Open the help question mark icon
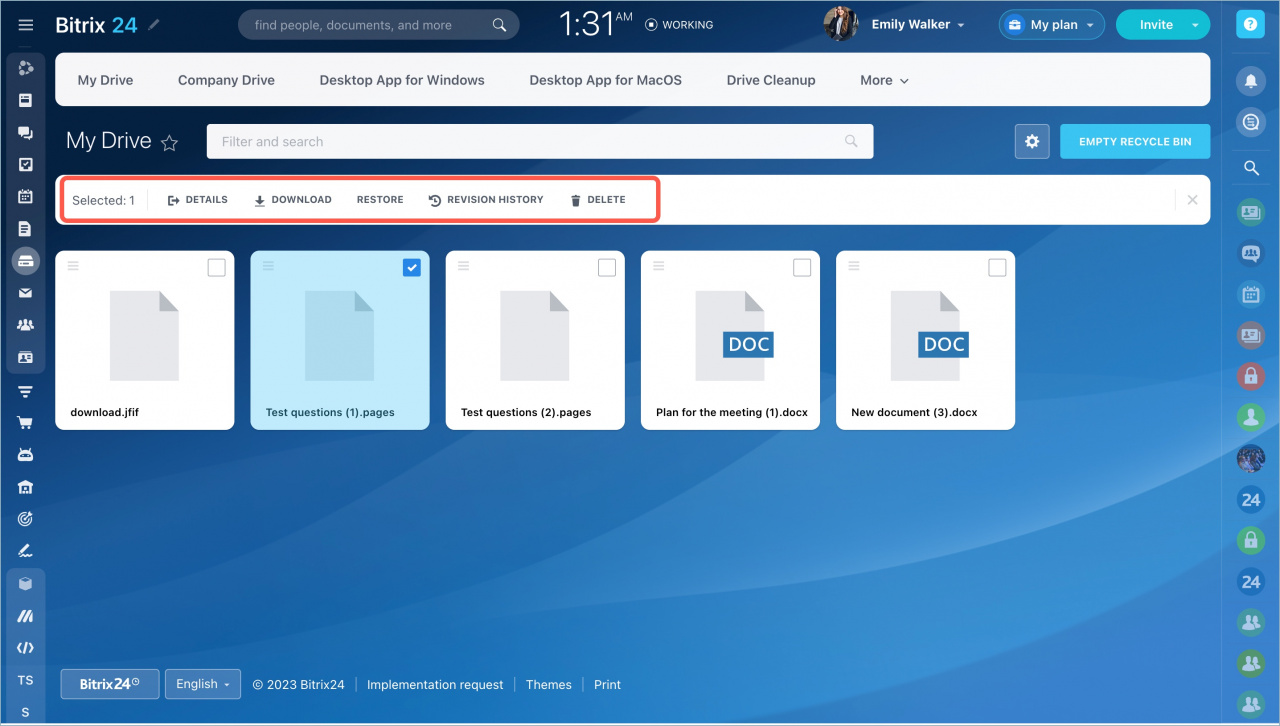Viewport: 1280px width, 726px height. pyautogui.click(x=1251, y=25)
